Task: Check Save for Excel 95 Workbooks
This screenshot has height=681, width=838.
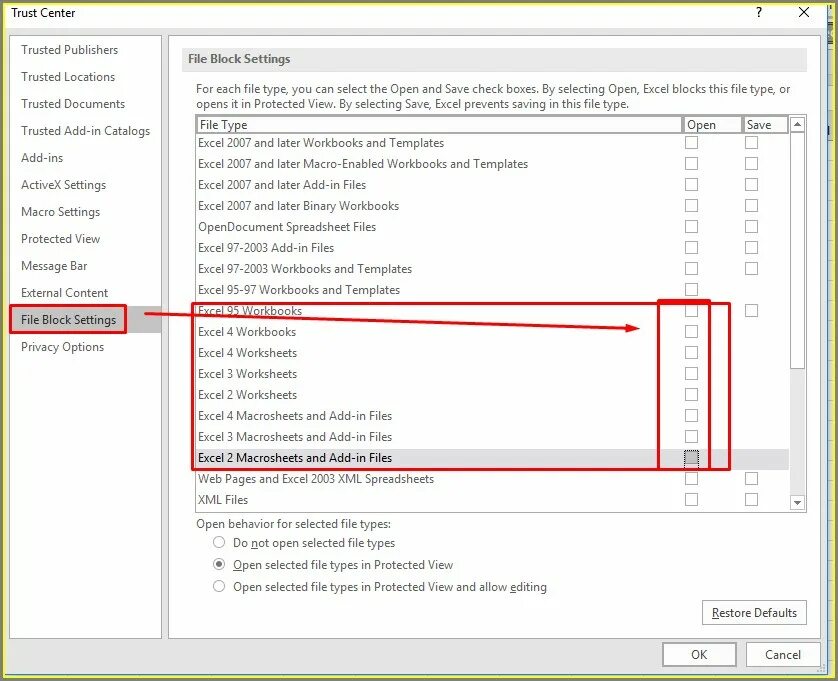Action: point(751,311)
